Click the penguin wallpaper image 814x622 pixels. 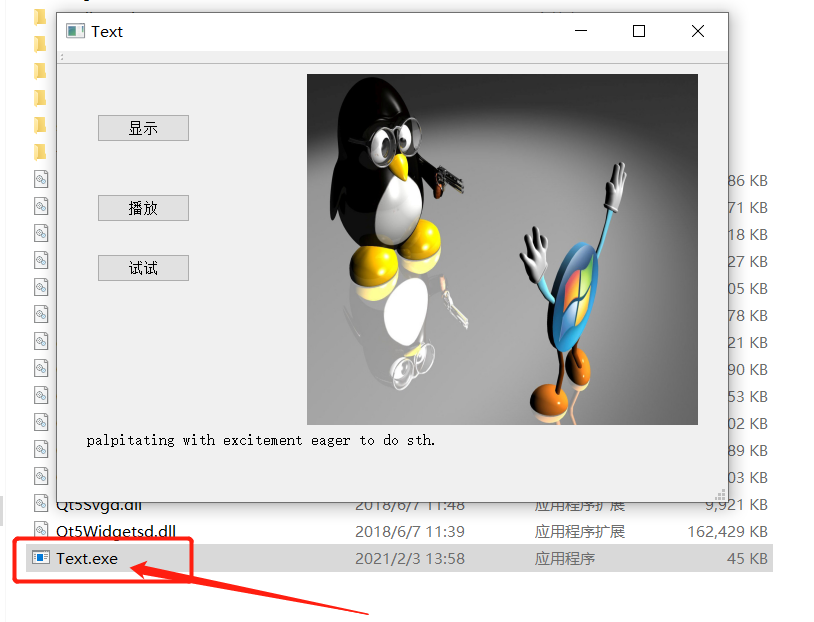pos(500,248)
